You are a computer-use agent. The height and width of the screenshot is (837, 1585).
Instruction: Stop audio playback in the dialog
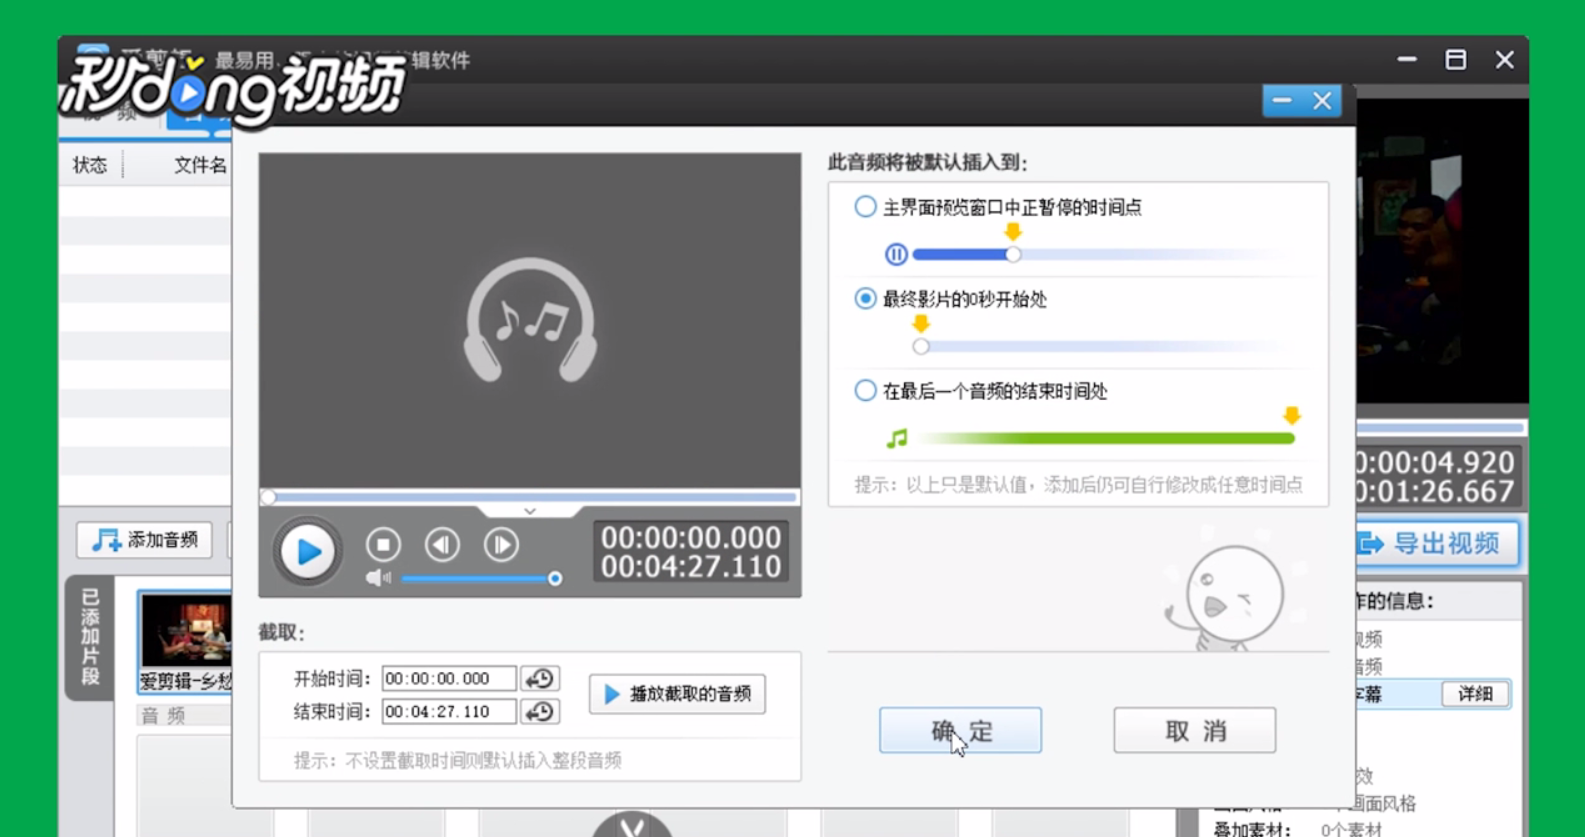pyautogui.click(x=383, y=545)
